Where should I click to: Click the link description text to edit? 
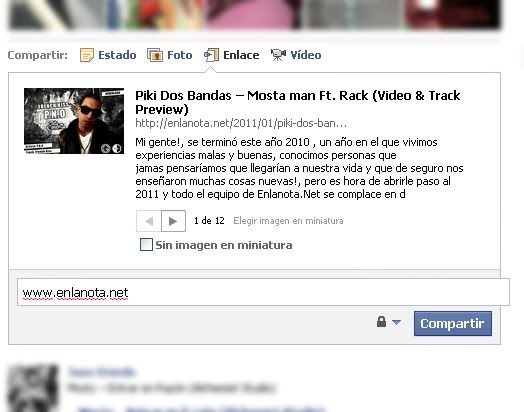point(299,168)
